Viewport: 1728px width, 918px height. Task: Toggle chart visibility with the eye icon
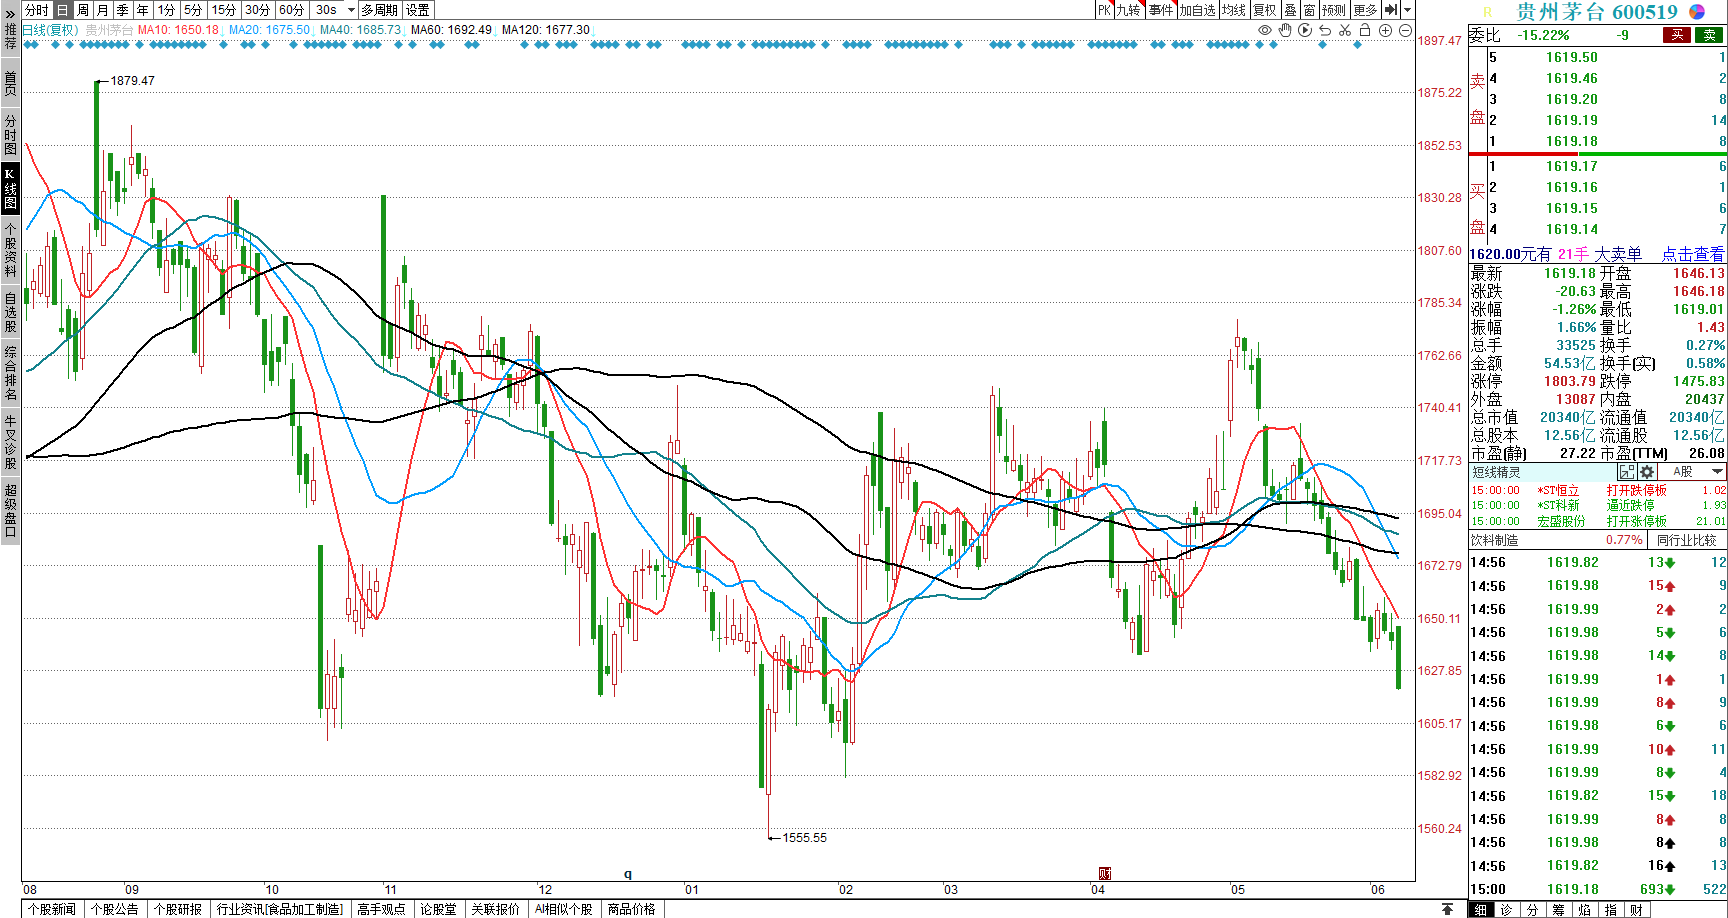1265,30
